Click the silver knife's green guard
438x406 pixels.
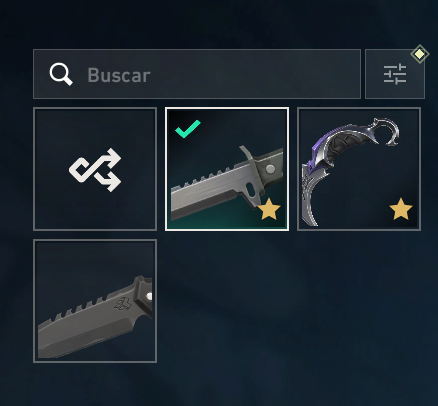(252, 170)
